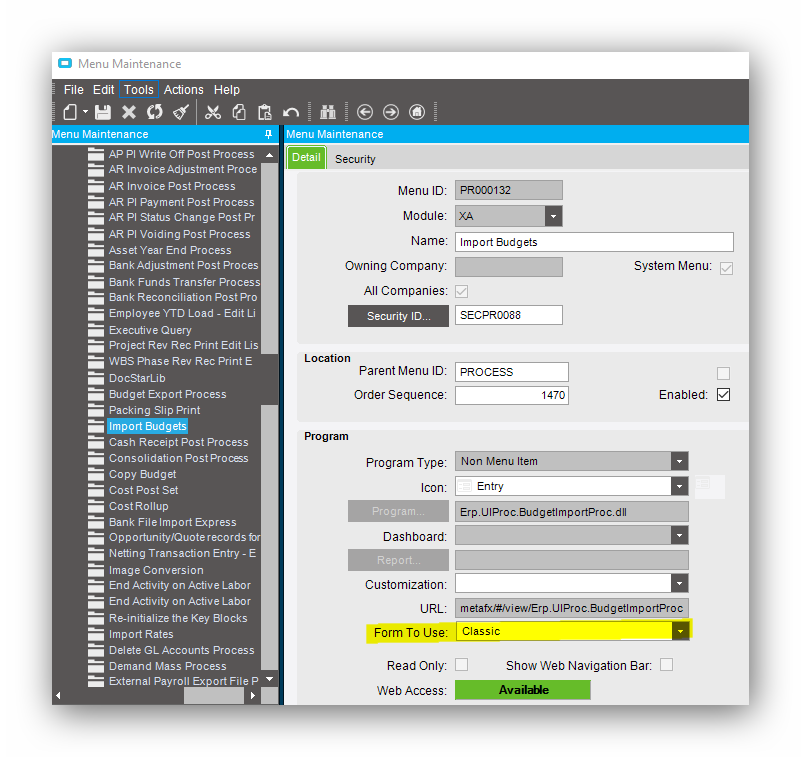Click scroll-right arrow in tree panel
801x757 pixels.
(x=252, y=695)
